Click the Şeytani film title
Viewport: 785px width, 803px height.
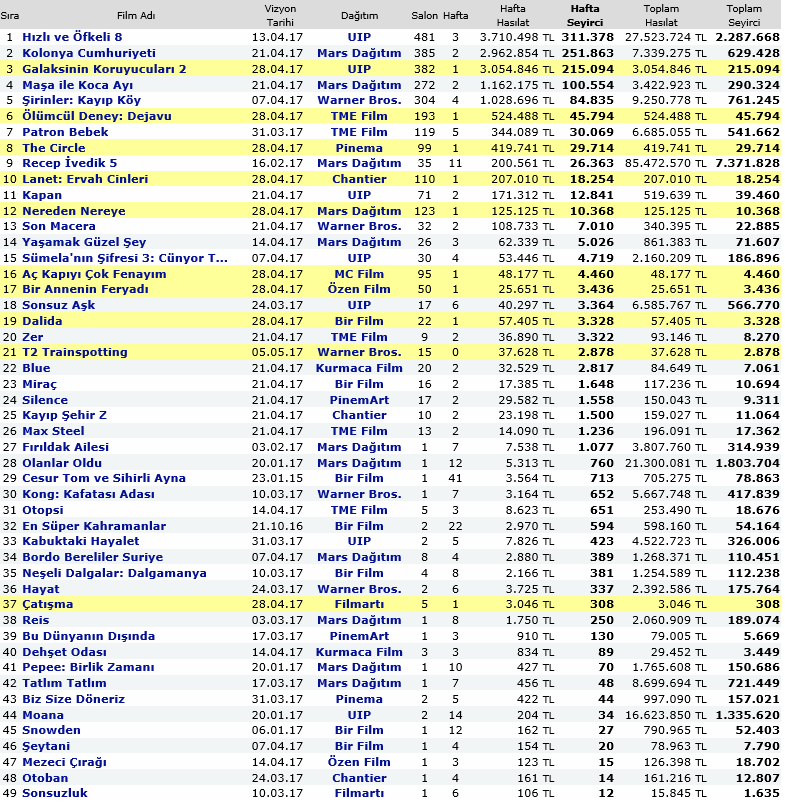pyautogui.click(x=46, y=746)
